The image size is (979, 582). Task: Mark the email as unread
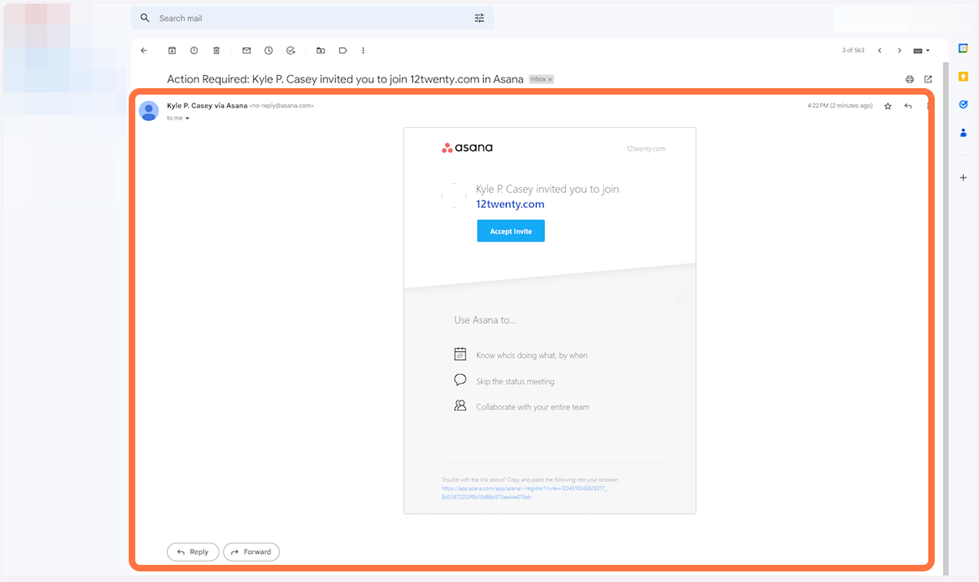click(x=247, y=50)
